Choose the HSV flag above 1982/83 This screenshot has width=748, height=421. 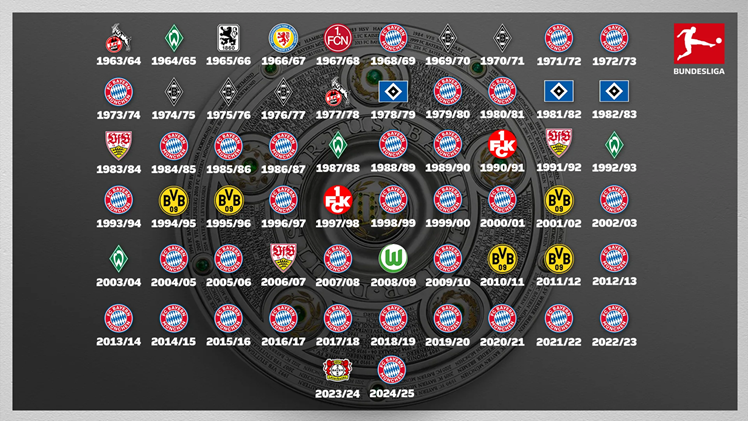click(614, 91)
